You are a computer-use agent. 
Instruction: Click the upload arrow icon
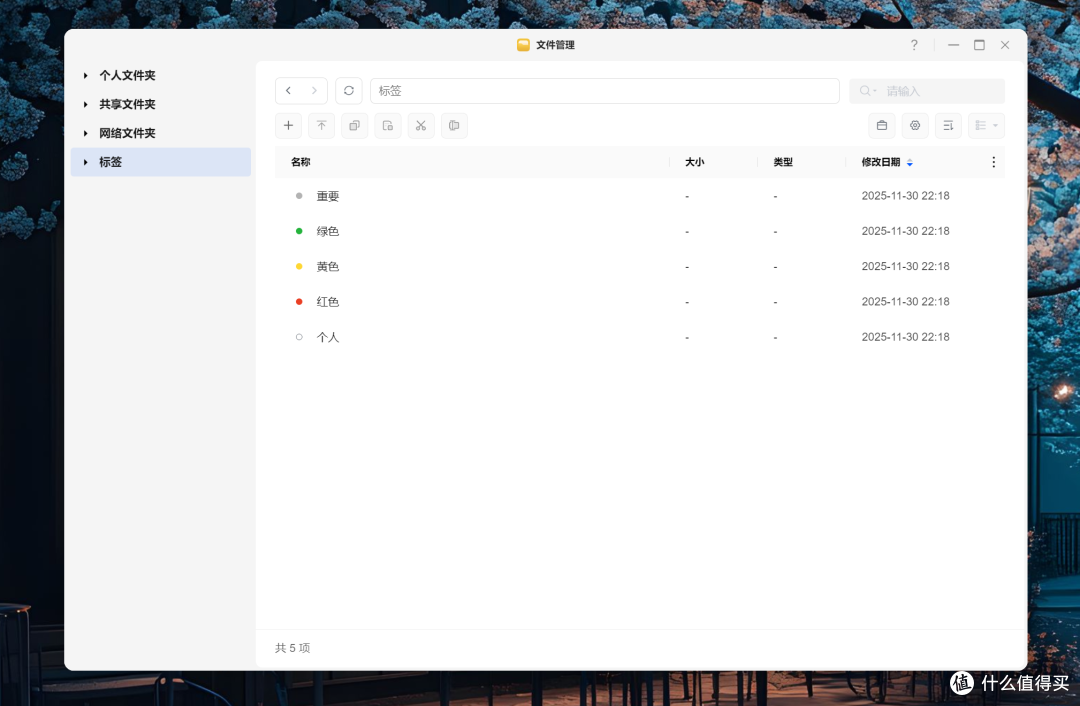322,125
